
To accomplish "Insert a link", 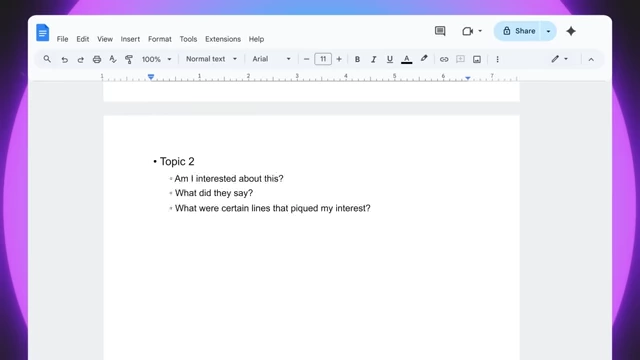I will tap(444, 60).
